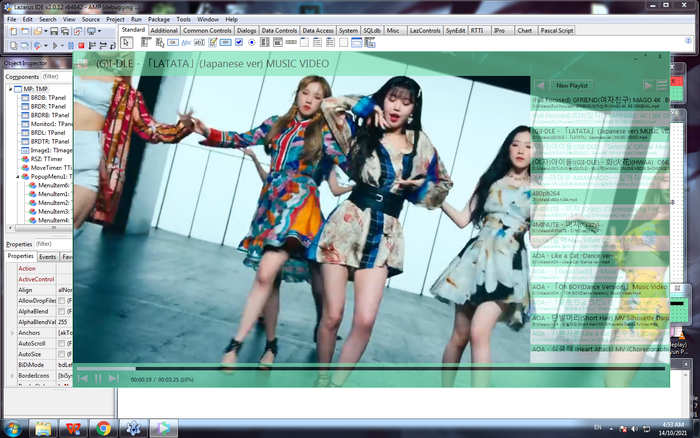Expand the Anchors property
Image resolution: width=700 pixels, height=438 pixels.
pos(12,333)
